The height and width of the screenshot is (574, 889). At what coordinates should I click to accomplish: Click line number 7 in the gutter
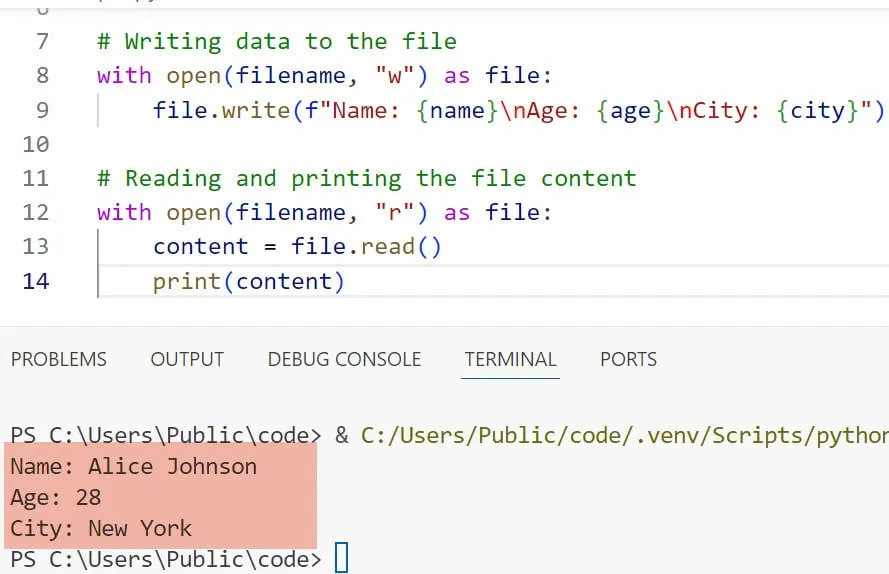(41, 42)
